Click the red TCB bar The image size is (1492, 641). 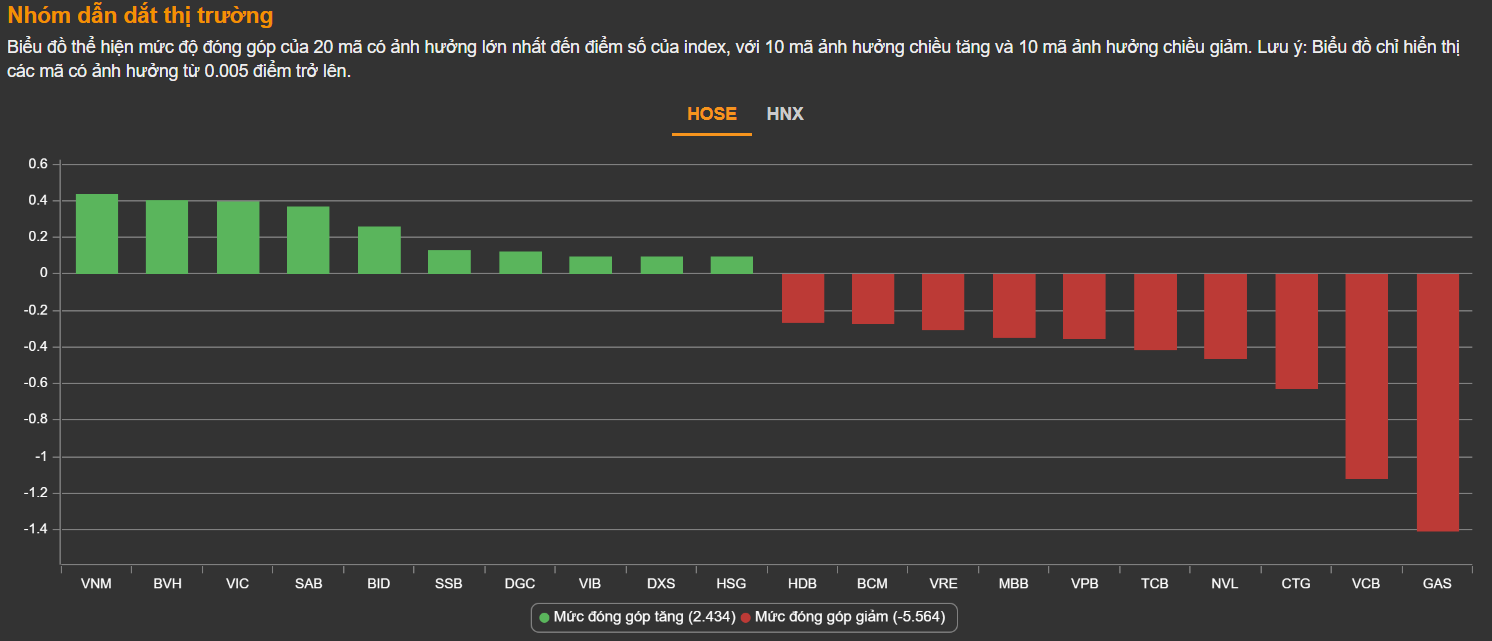tap(1155, 311)
